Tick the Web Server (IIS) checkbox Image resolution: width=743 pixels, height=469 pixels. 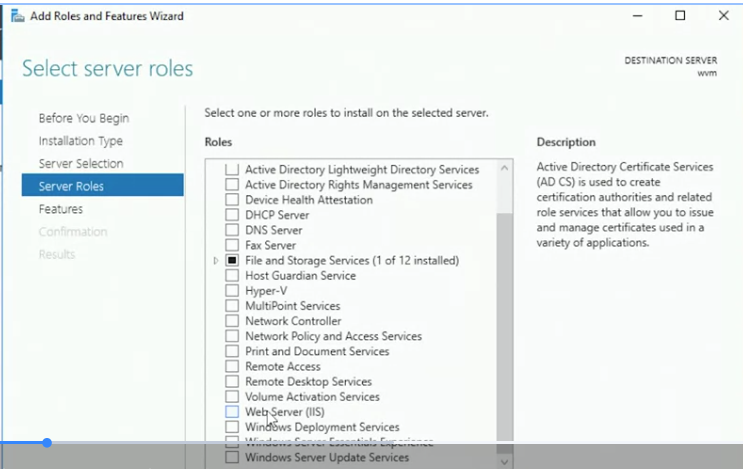click(x=232, y=412)
